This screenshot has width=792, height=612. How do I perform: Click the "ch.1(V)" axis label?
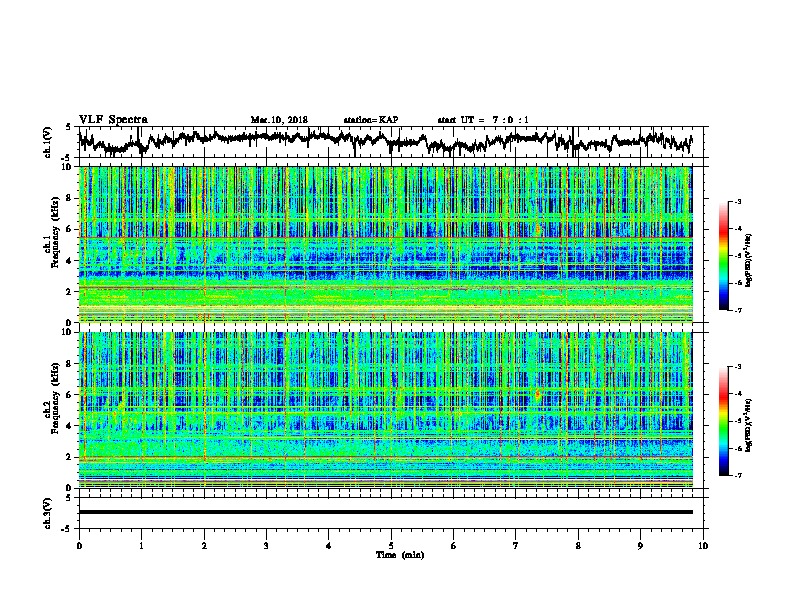48,142
